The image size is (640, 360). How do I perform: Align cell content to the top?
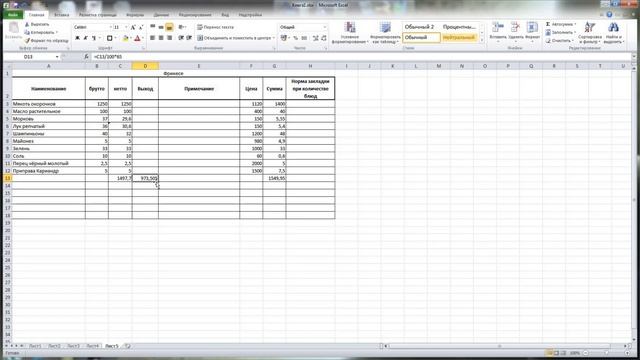pyautogui.click(x=153, y=27)
